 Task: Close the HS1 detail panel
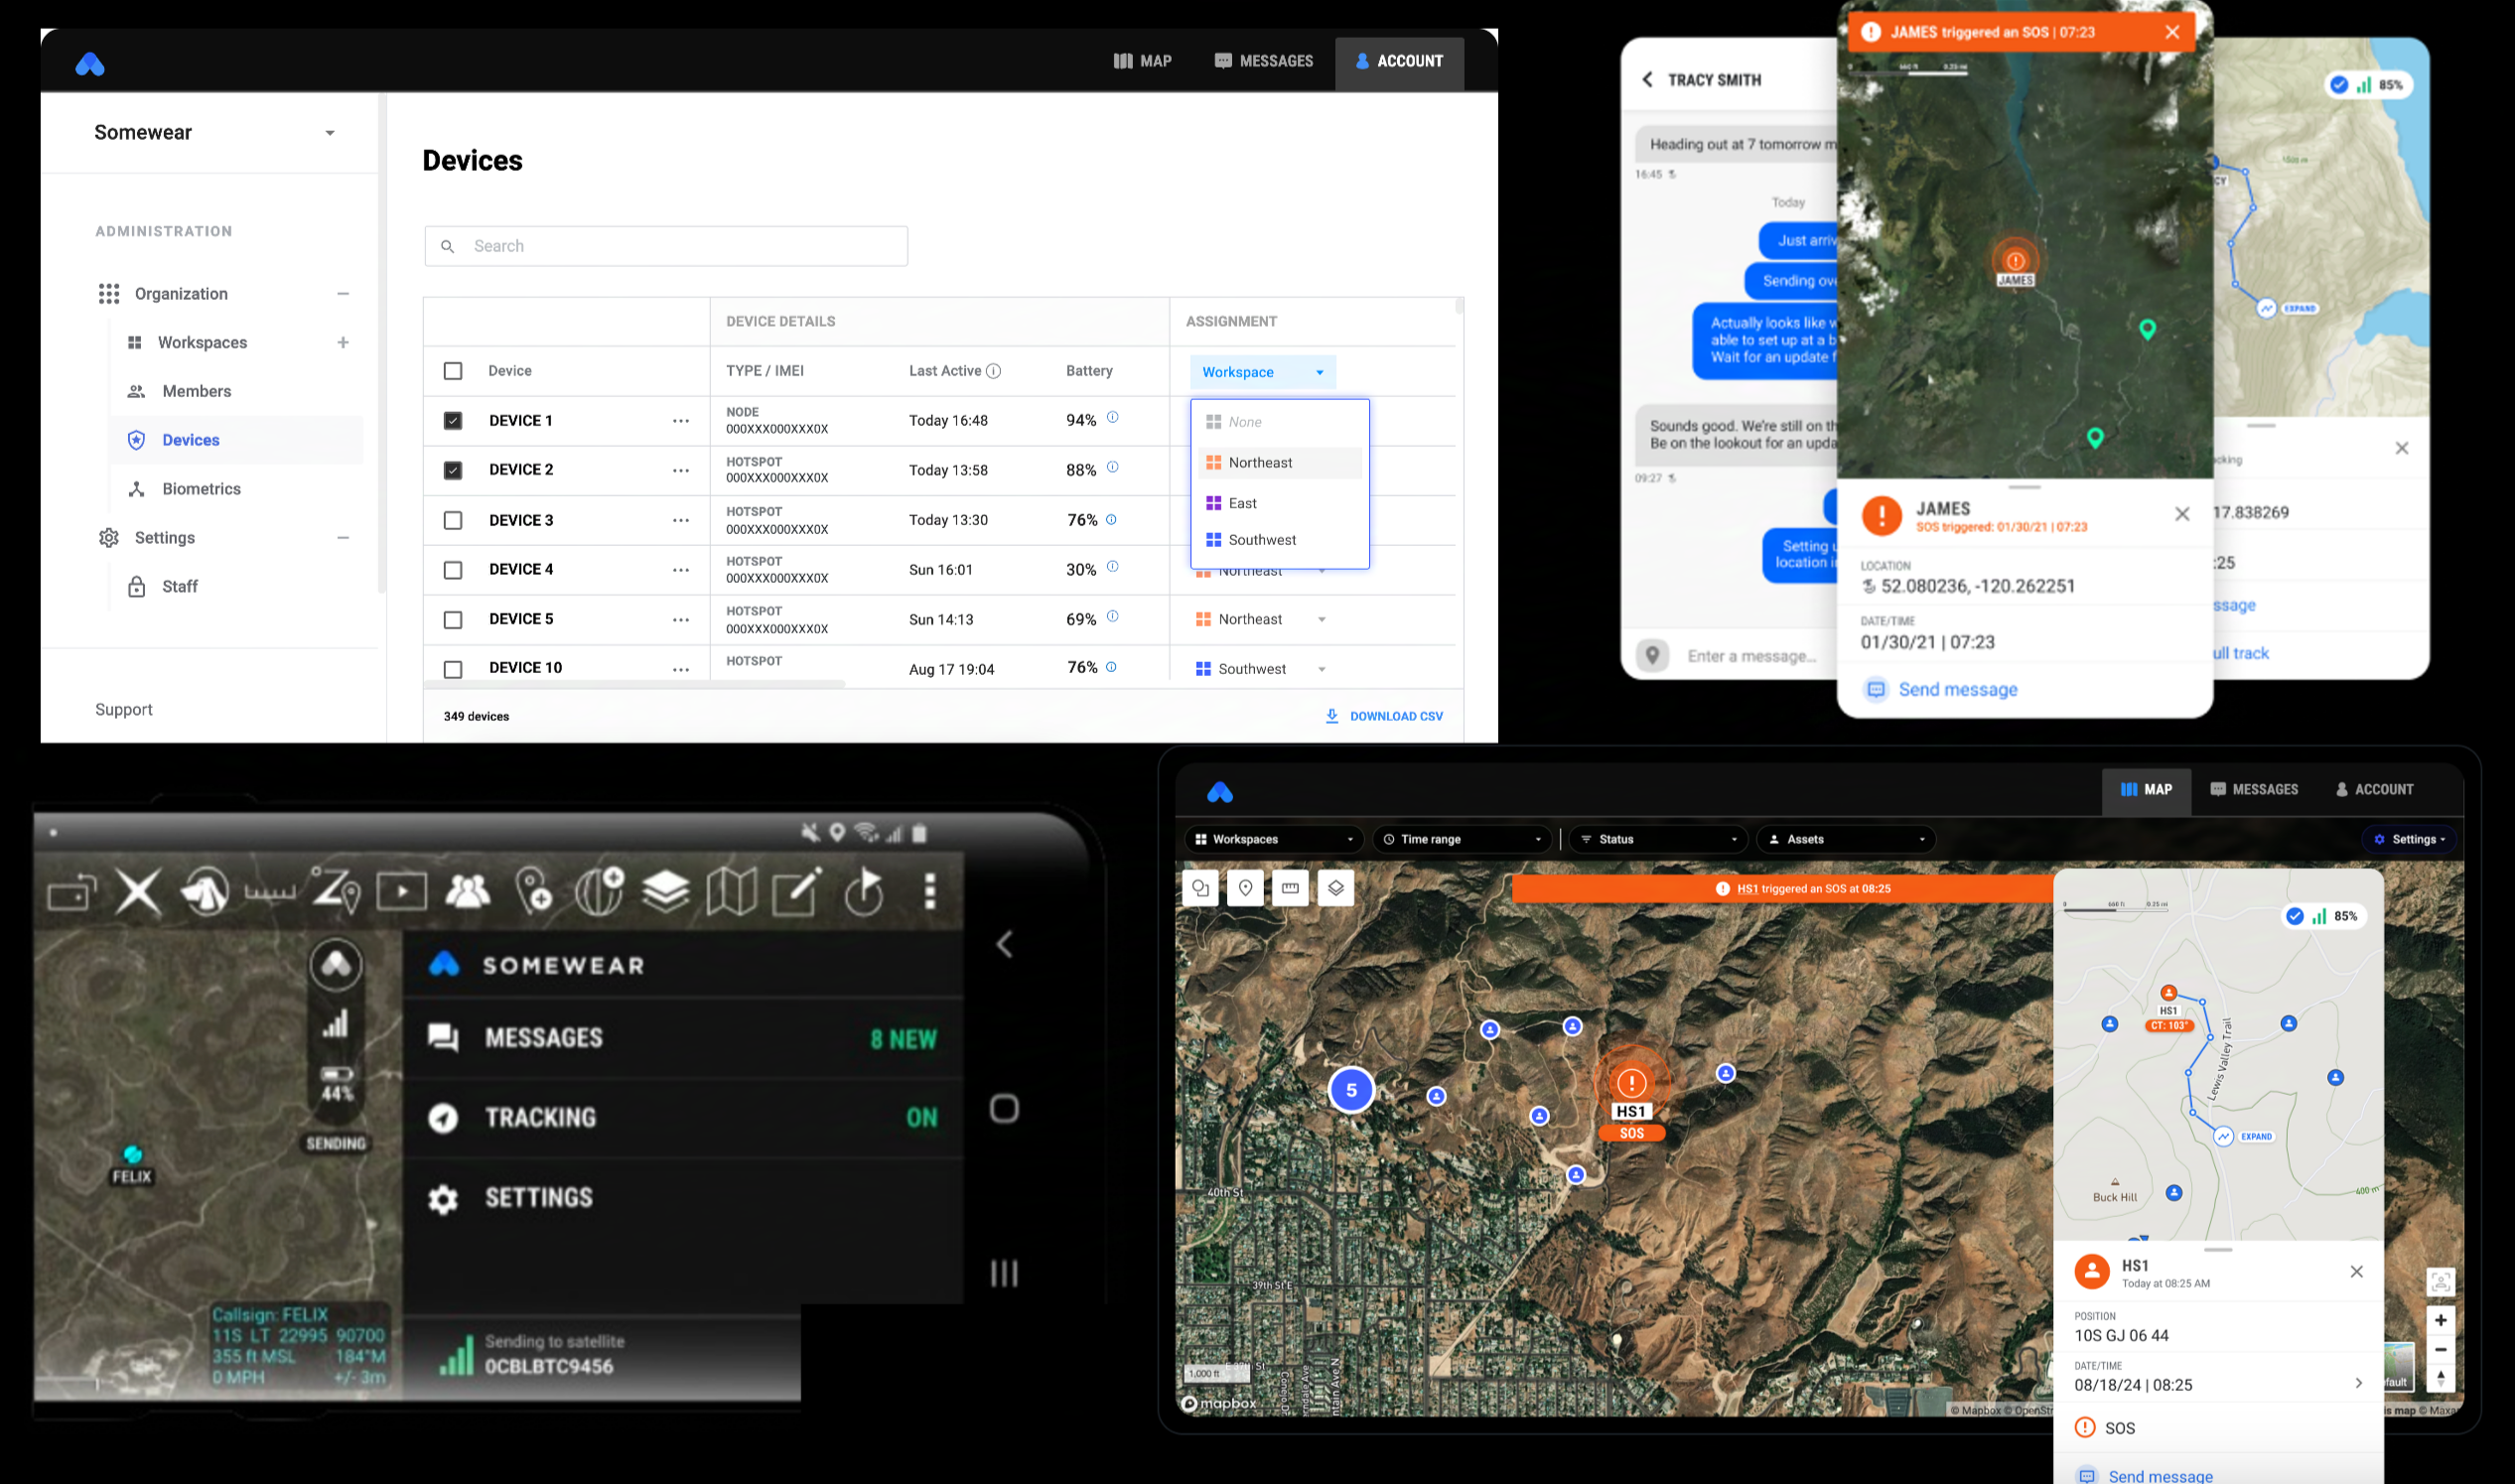2356,1272
